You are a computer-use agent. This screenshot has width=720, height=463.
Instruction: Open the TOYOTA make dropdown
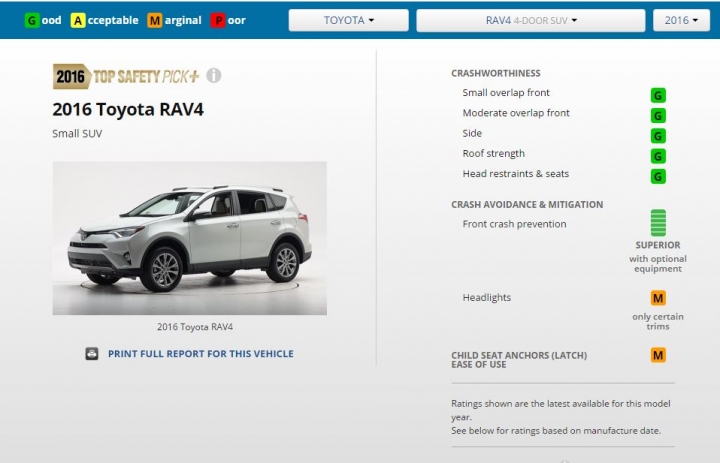[x=349, y=20]
